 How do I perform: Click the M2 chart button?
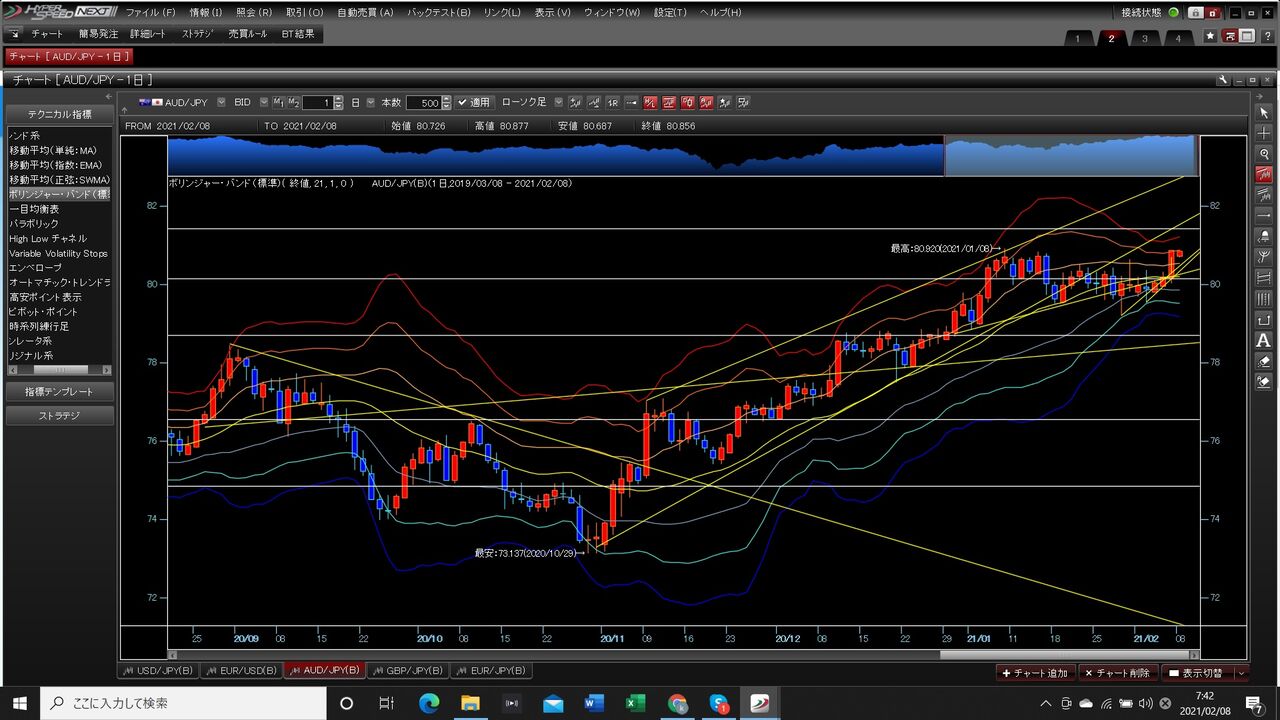(x=293, y=102)
